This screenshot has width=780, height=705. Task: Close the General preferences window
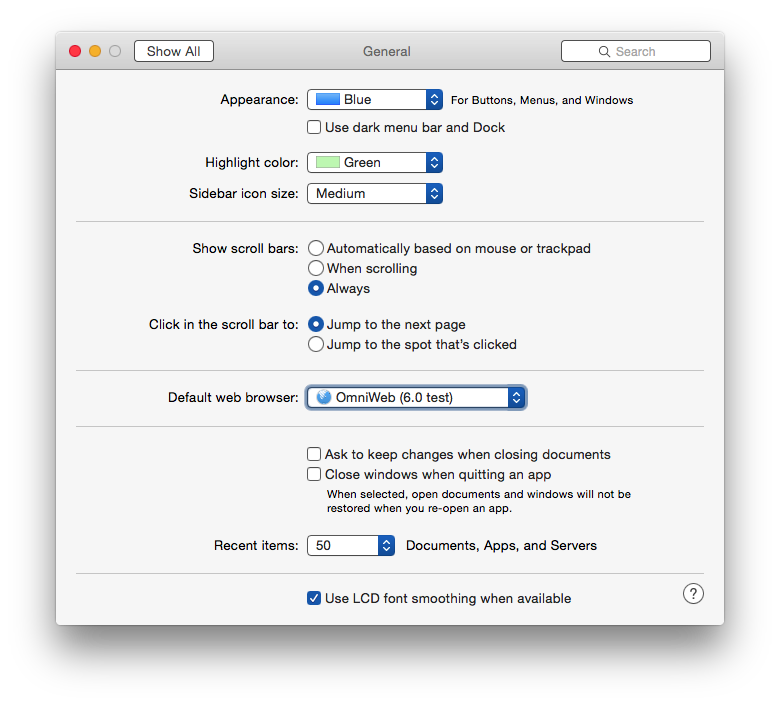point(75,51)
